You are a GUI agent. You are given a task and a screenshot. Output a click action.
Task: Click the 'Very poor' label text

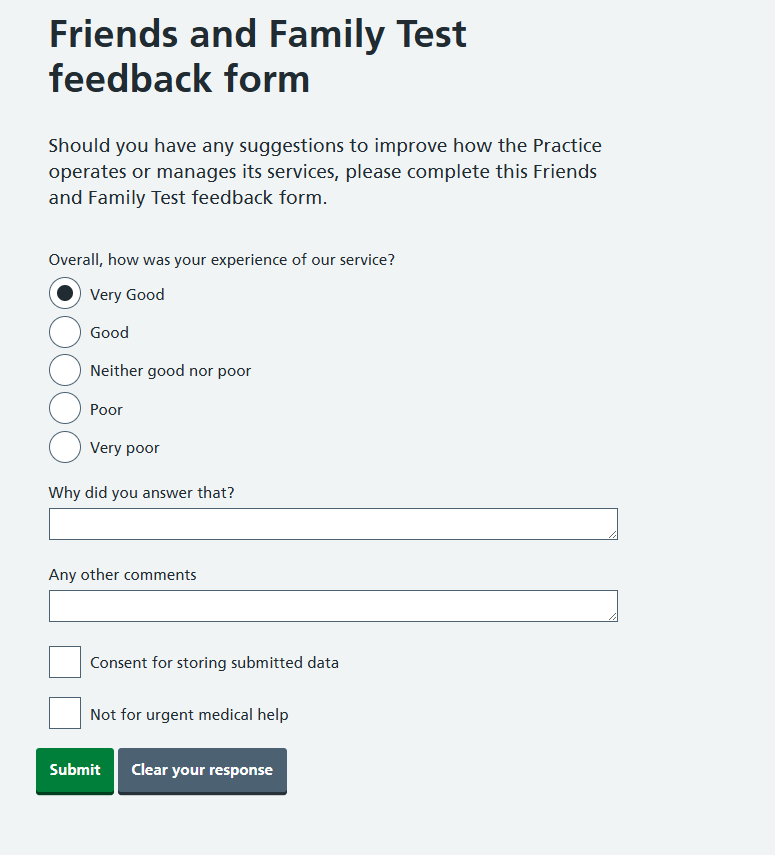124,448
